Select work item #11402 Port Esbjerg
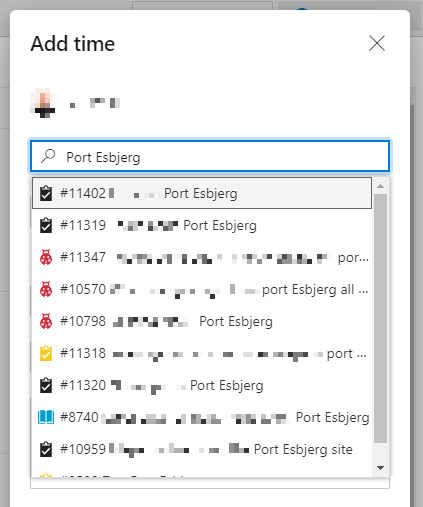The height and width of the screenshot is (507, 423). tap(202, 193)
